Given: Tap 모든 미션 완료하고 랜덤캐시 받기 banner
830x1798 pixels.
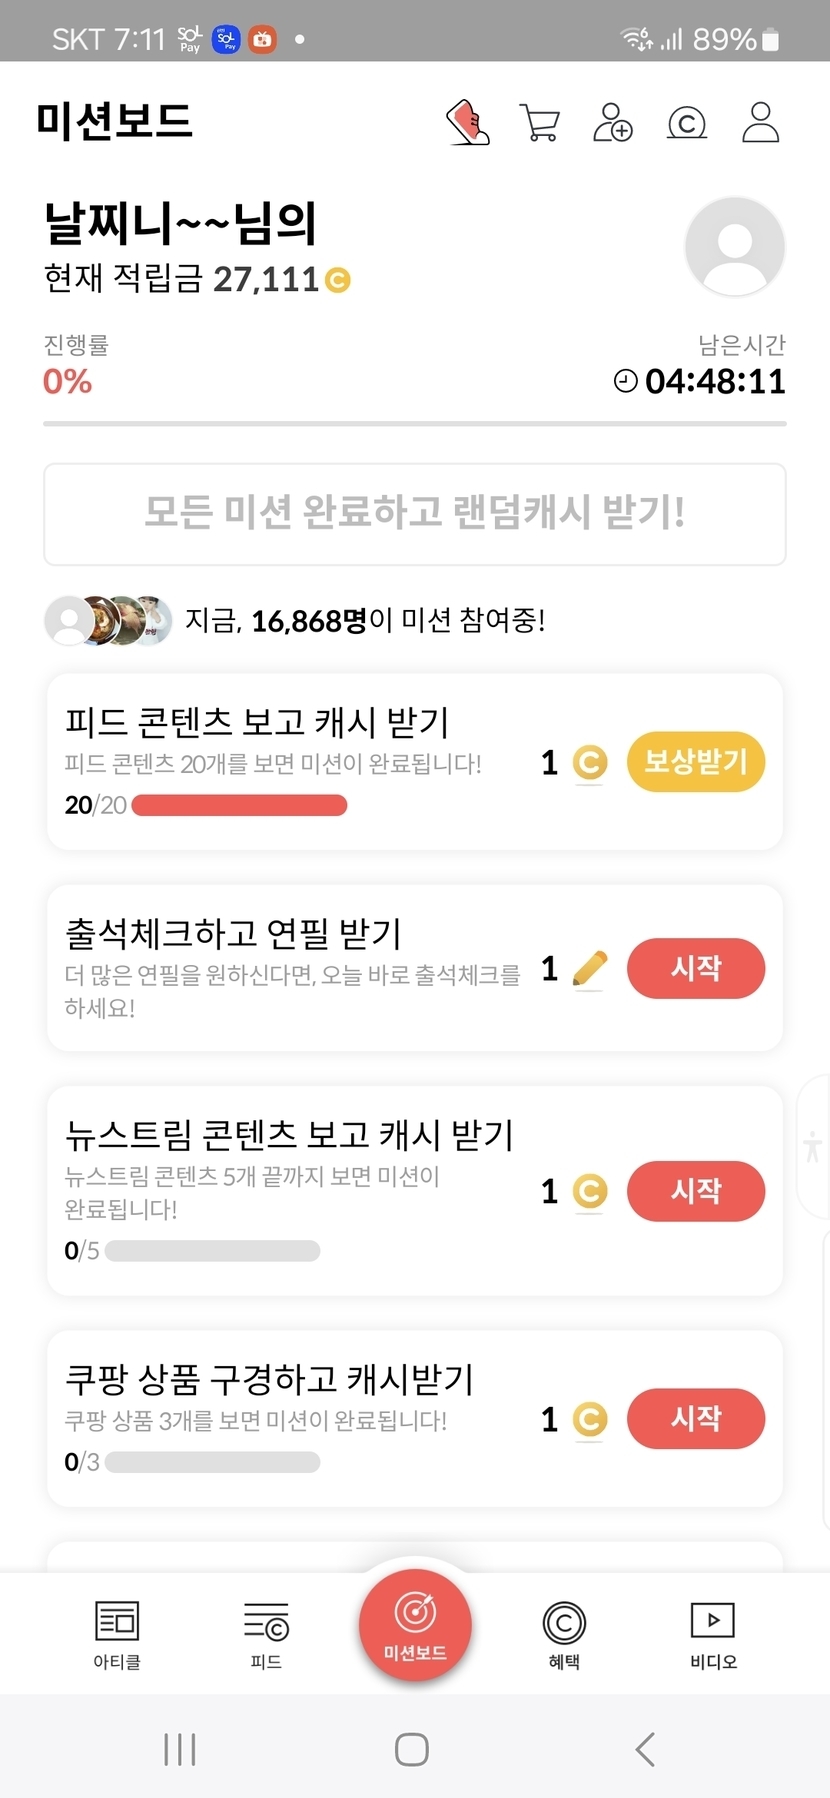Looking at the screenshot, I should tap(415, 514).
